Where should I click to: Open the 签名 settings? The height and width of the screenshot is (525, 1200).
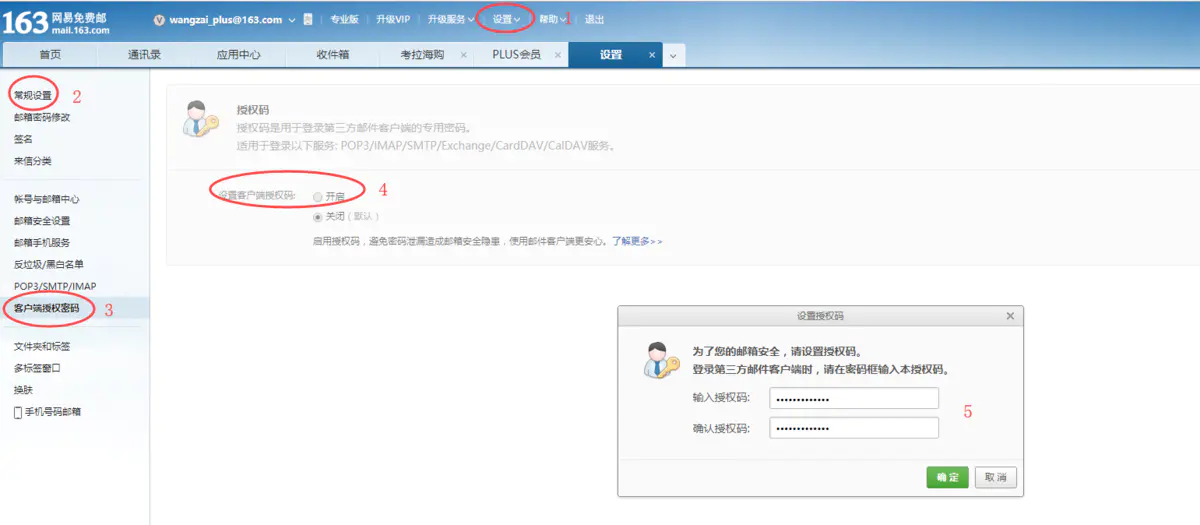click(x=23, y=139)
